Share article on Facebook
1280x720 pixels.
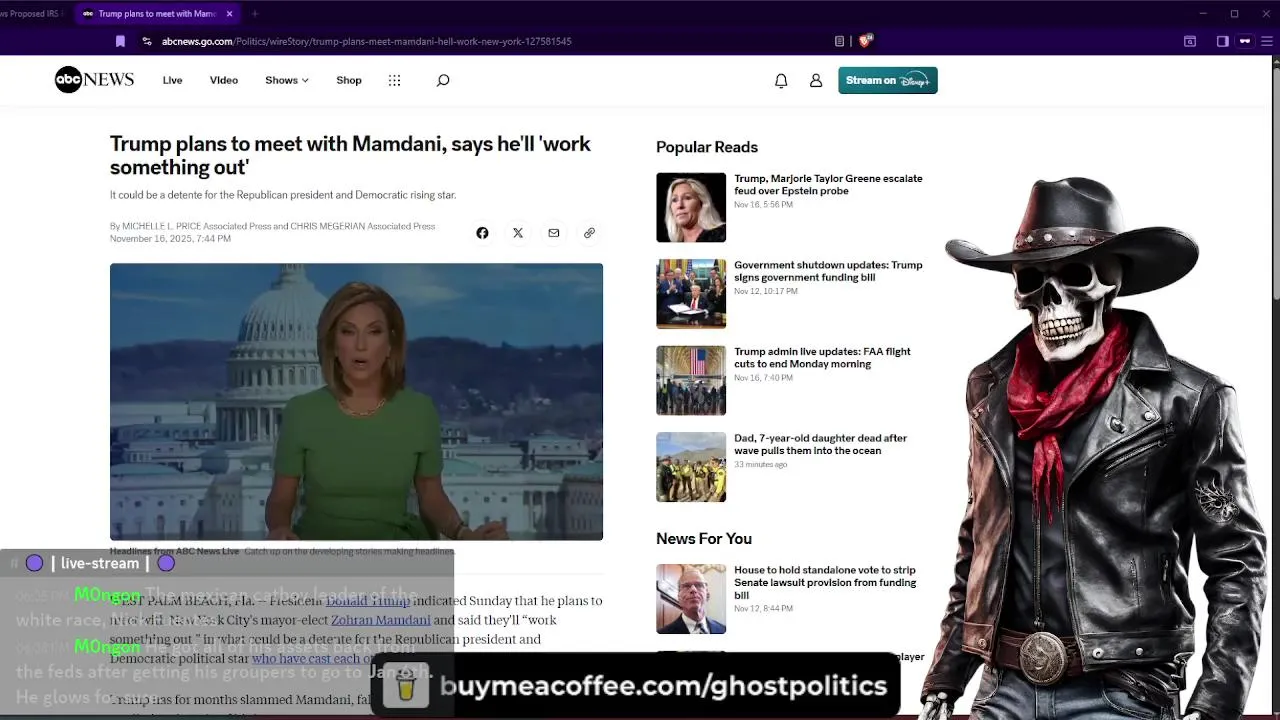click(x=482, y=233)
